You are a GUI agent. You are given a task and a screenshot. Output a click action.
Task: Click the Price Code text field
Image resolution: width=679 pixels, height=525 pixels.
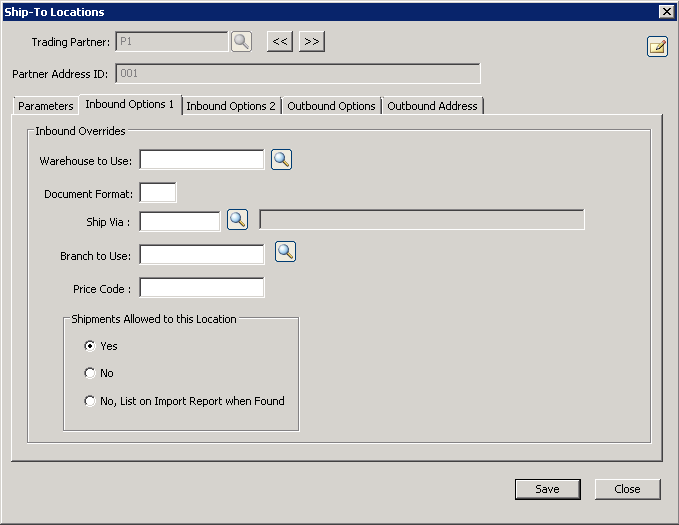(x=202, y=288)
